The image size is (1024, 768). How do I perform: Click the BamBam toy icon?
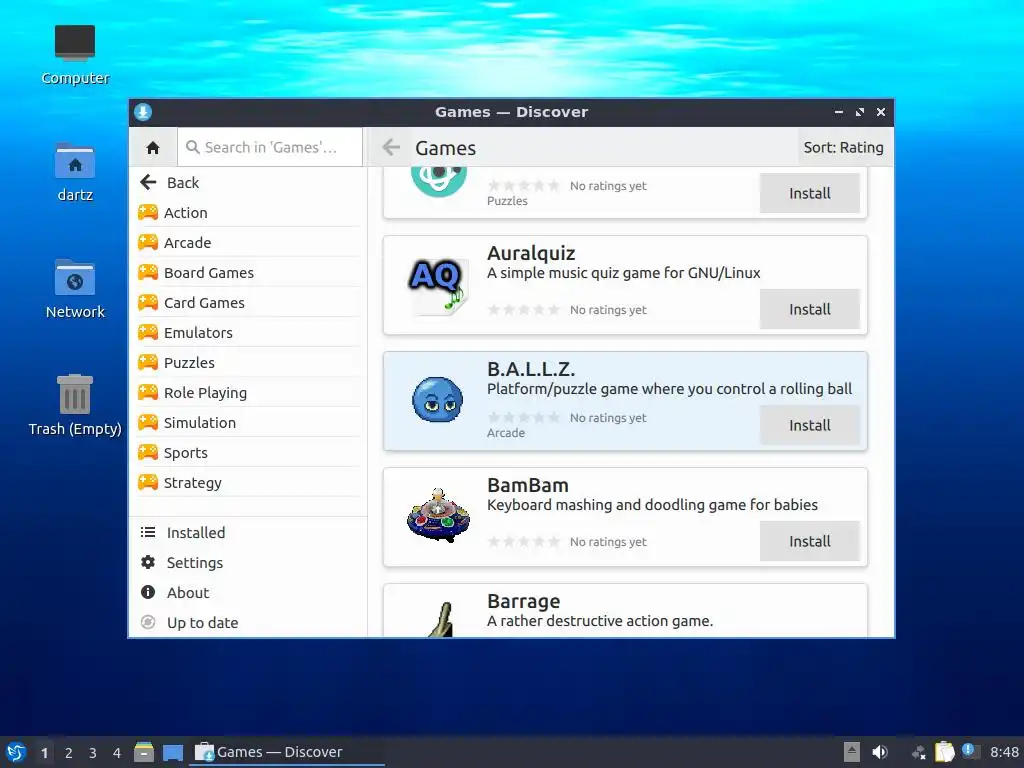tap(438, 516)
